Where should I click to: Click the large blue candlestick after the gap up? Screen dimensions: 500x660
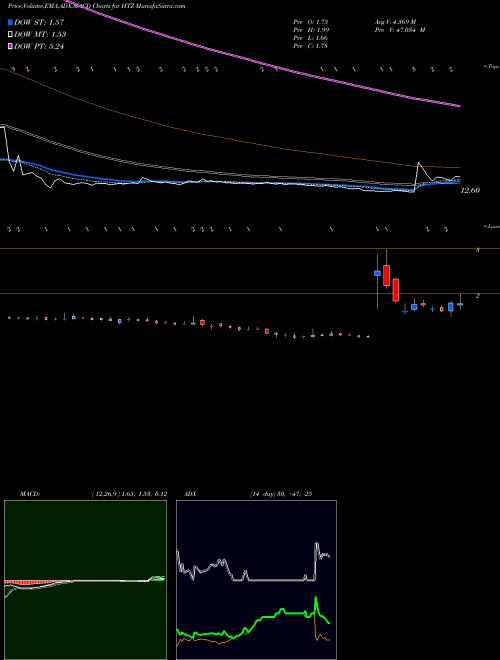[x=378, y=273]
